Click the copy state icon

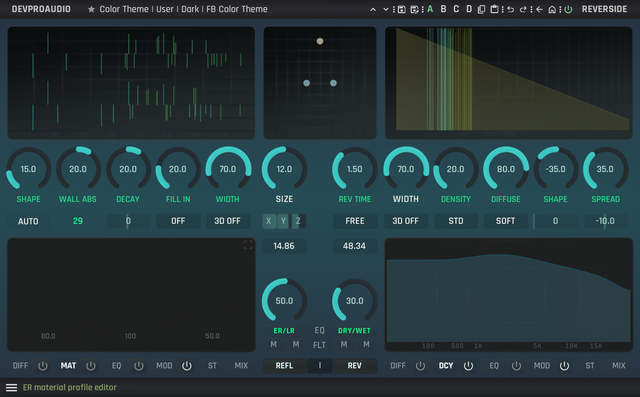[x=482, y=9]
